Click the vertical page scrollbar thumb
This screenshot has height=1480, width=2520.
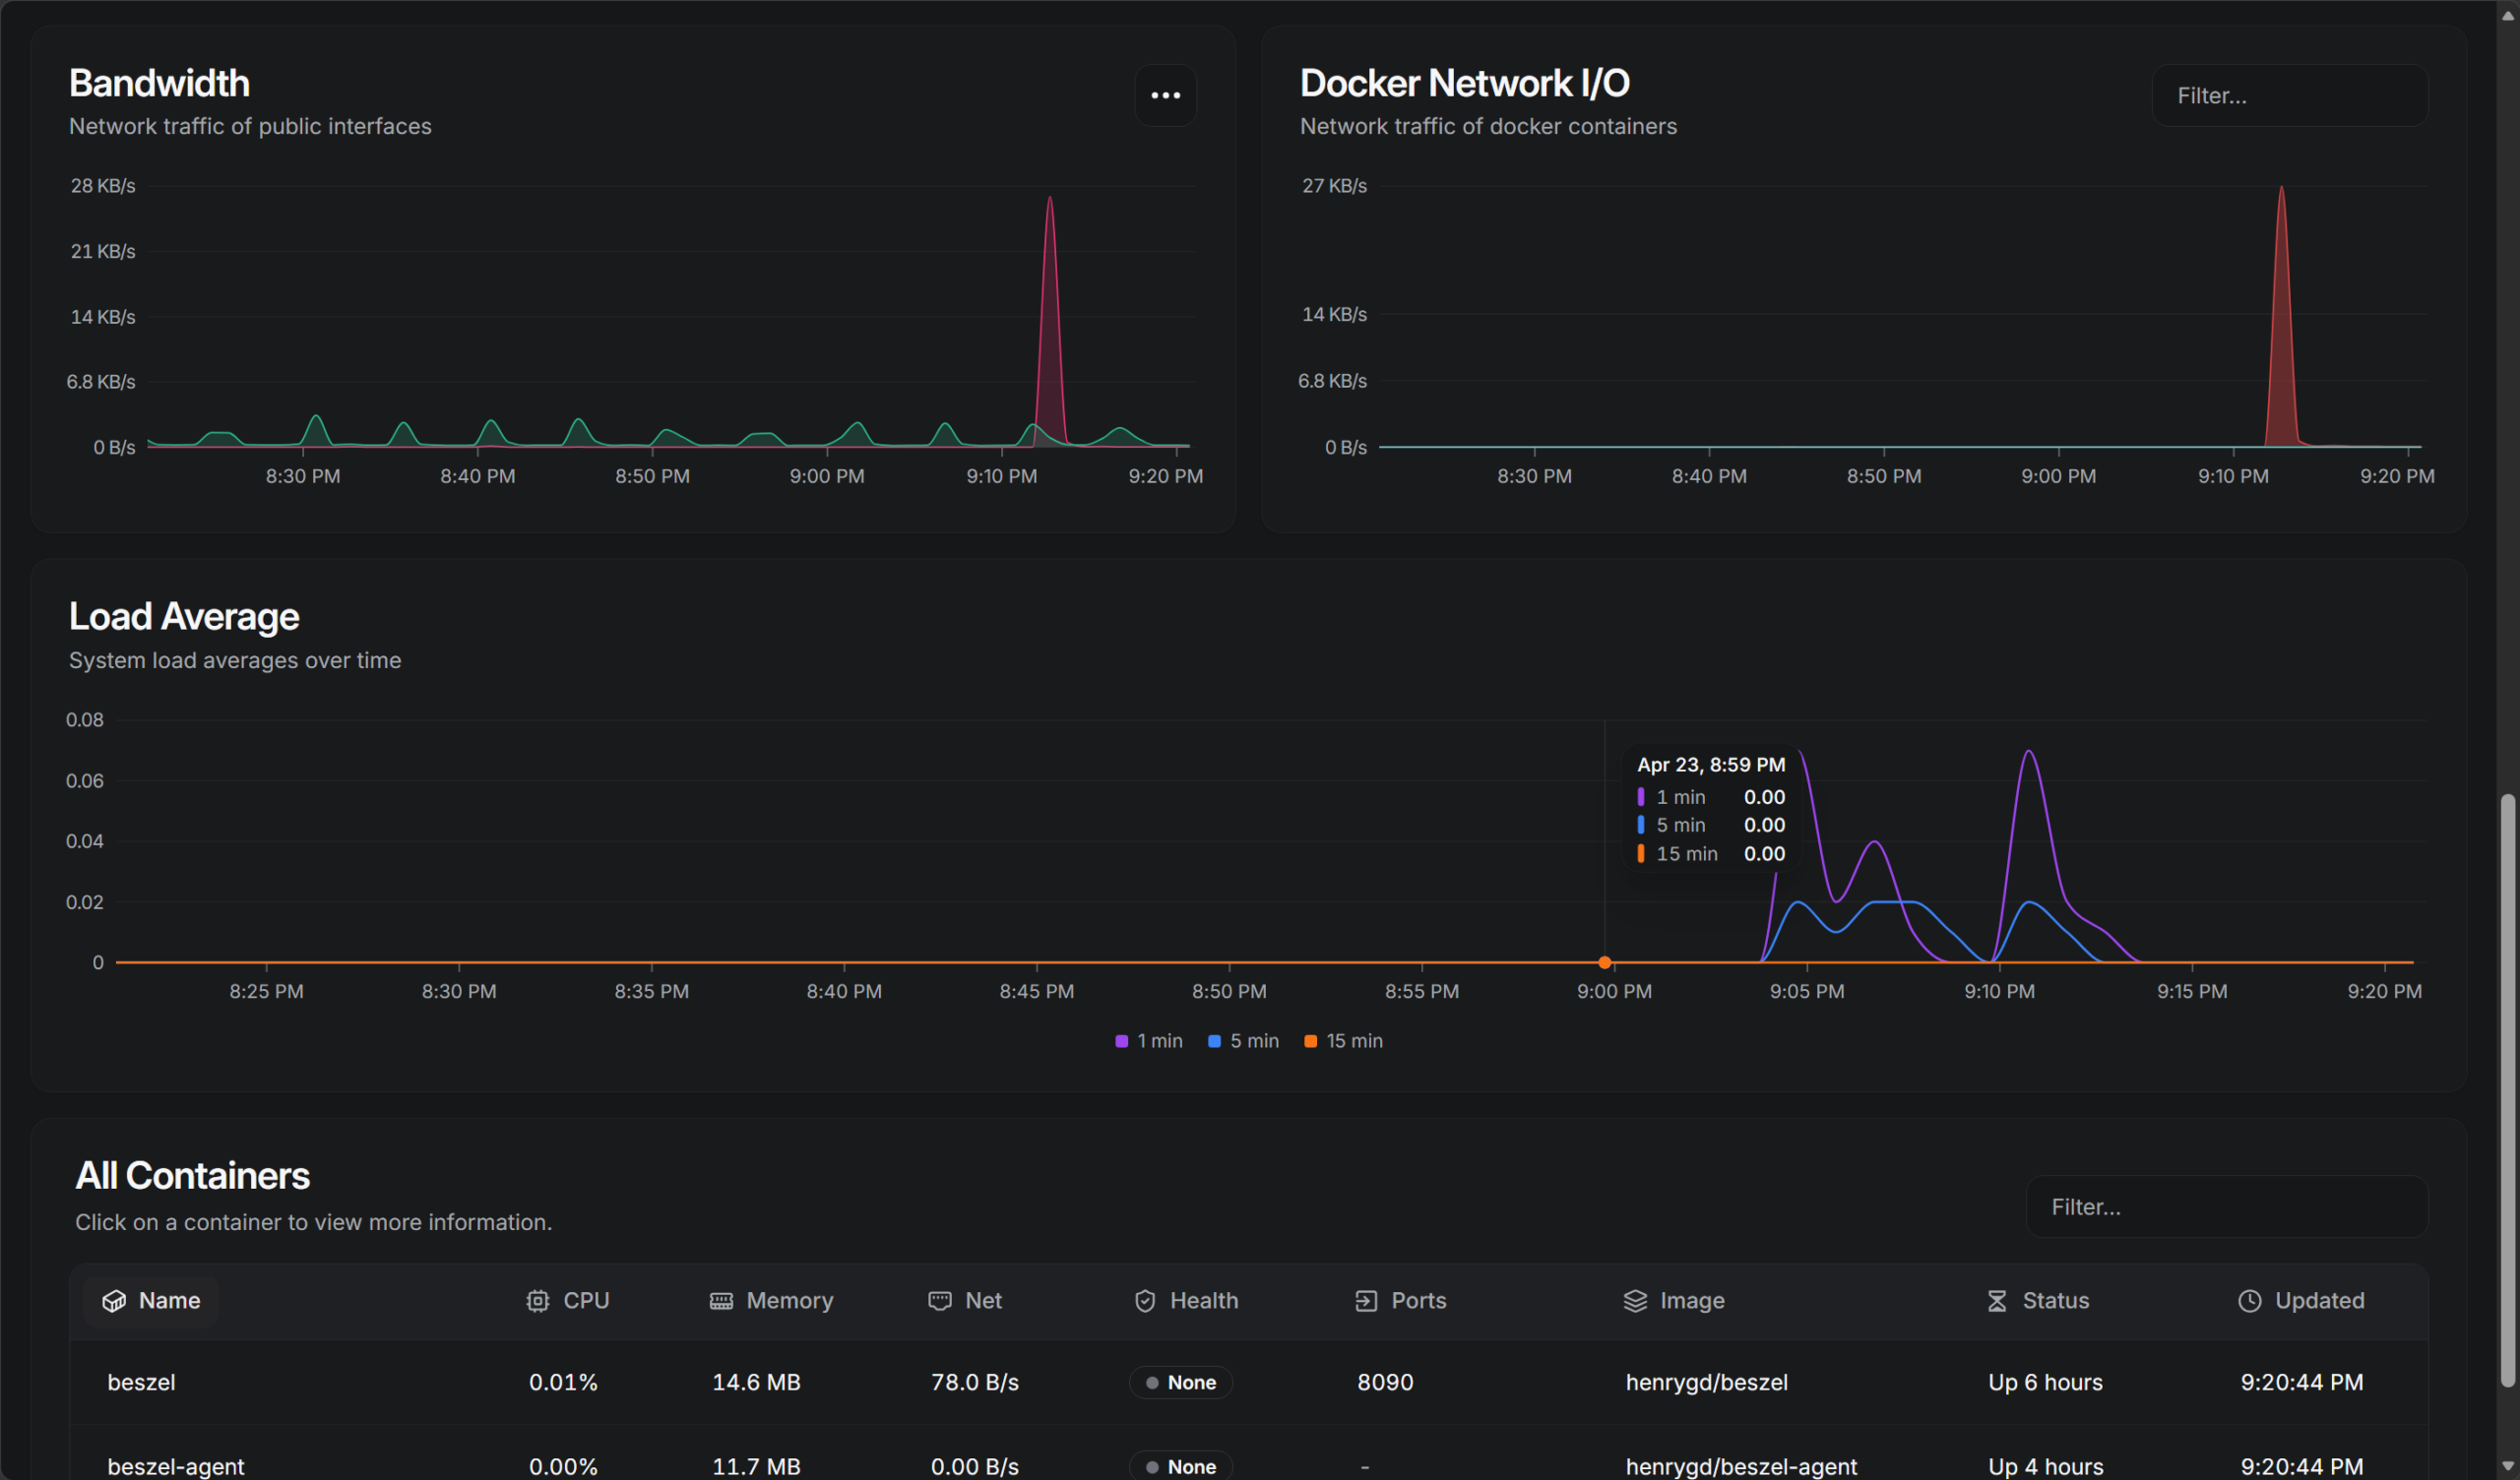coord(2507,1090)
